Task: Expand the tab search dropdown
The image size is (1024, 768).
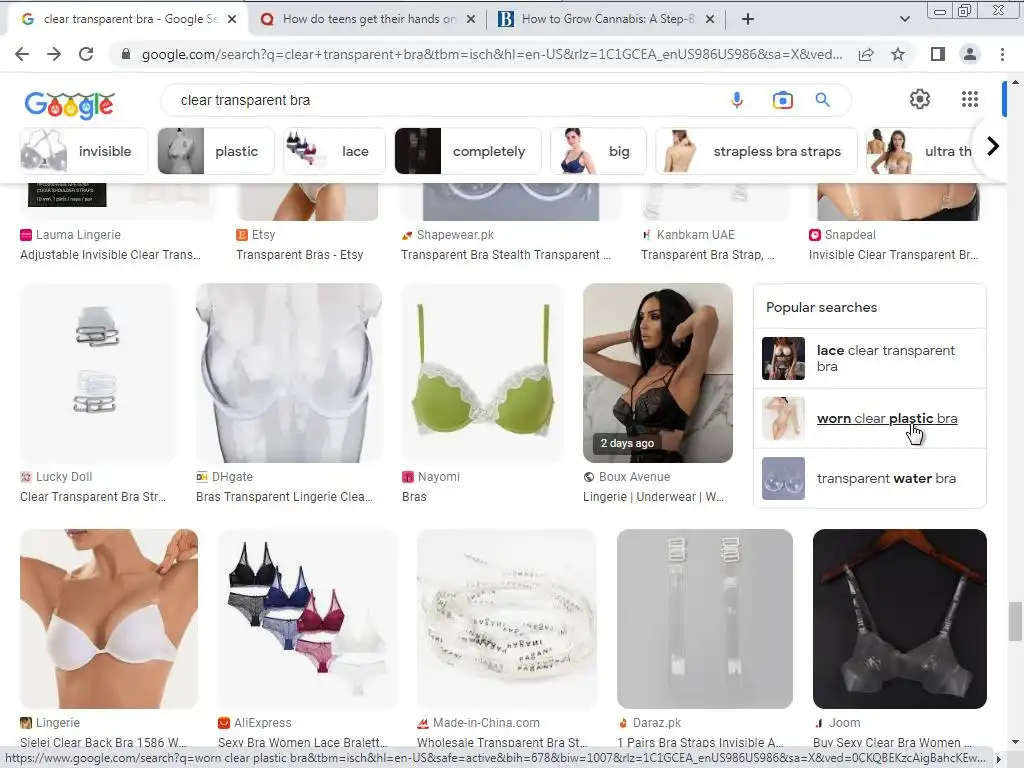Action: pyautogui.click(x=904, y=19)
